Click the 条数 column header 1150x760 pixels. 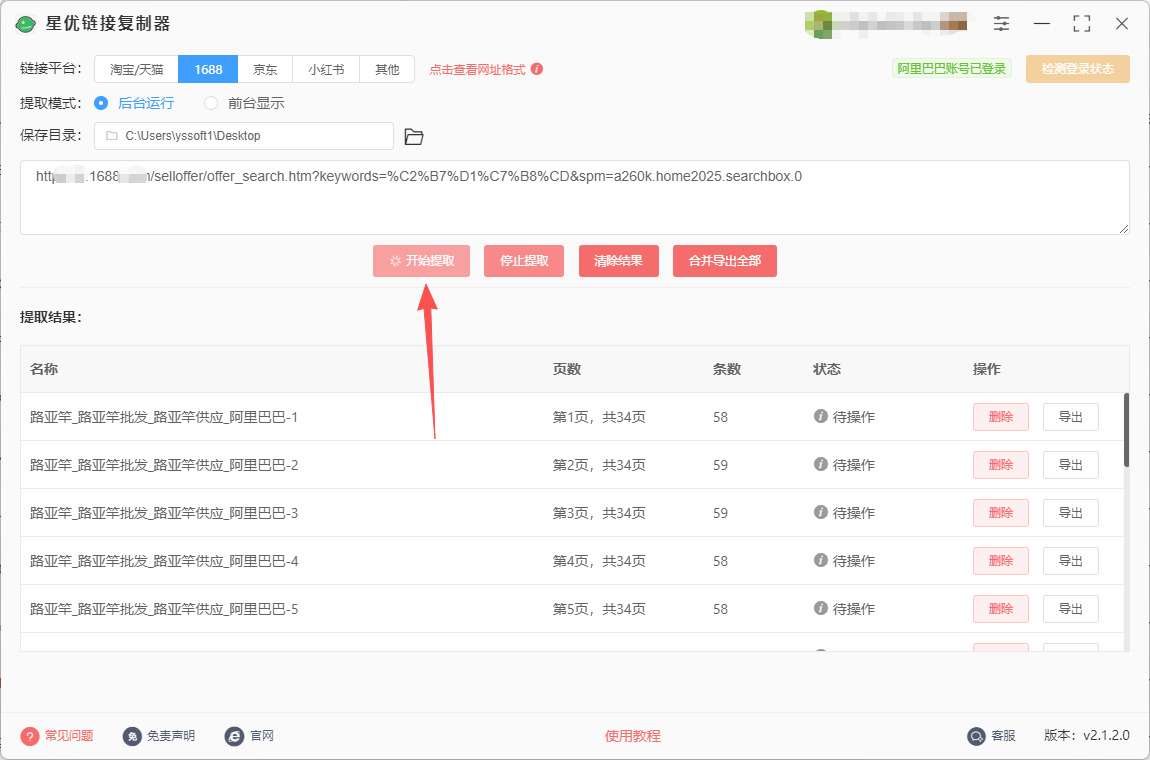click(x=727, y=369)
